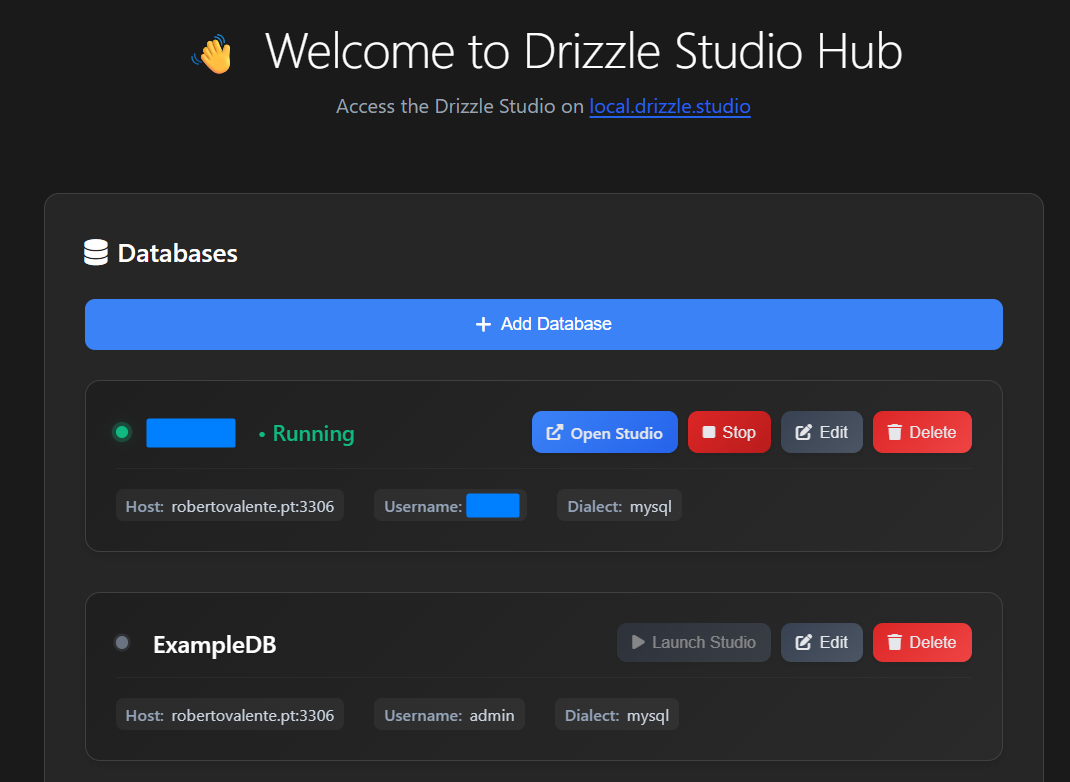The height and width of the screenshot is (782, 1070).
Task: Open Studio for the running database
Action: (x=605, y=432)
